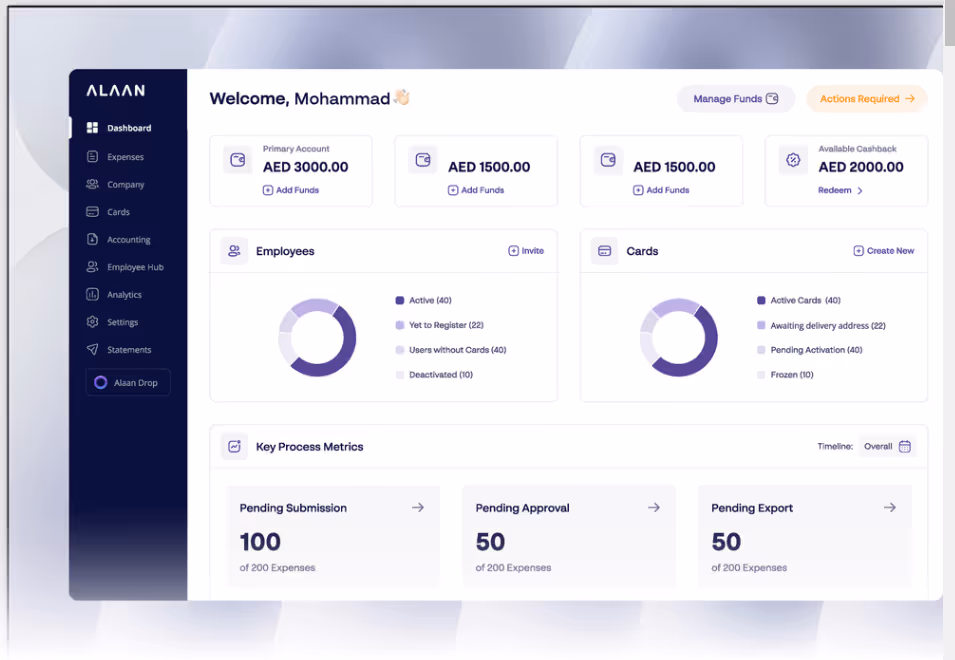Invite a new employee

pyautogui.click(x=526, y=251)
